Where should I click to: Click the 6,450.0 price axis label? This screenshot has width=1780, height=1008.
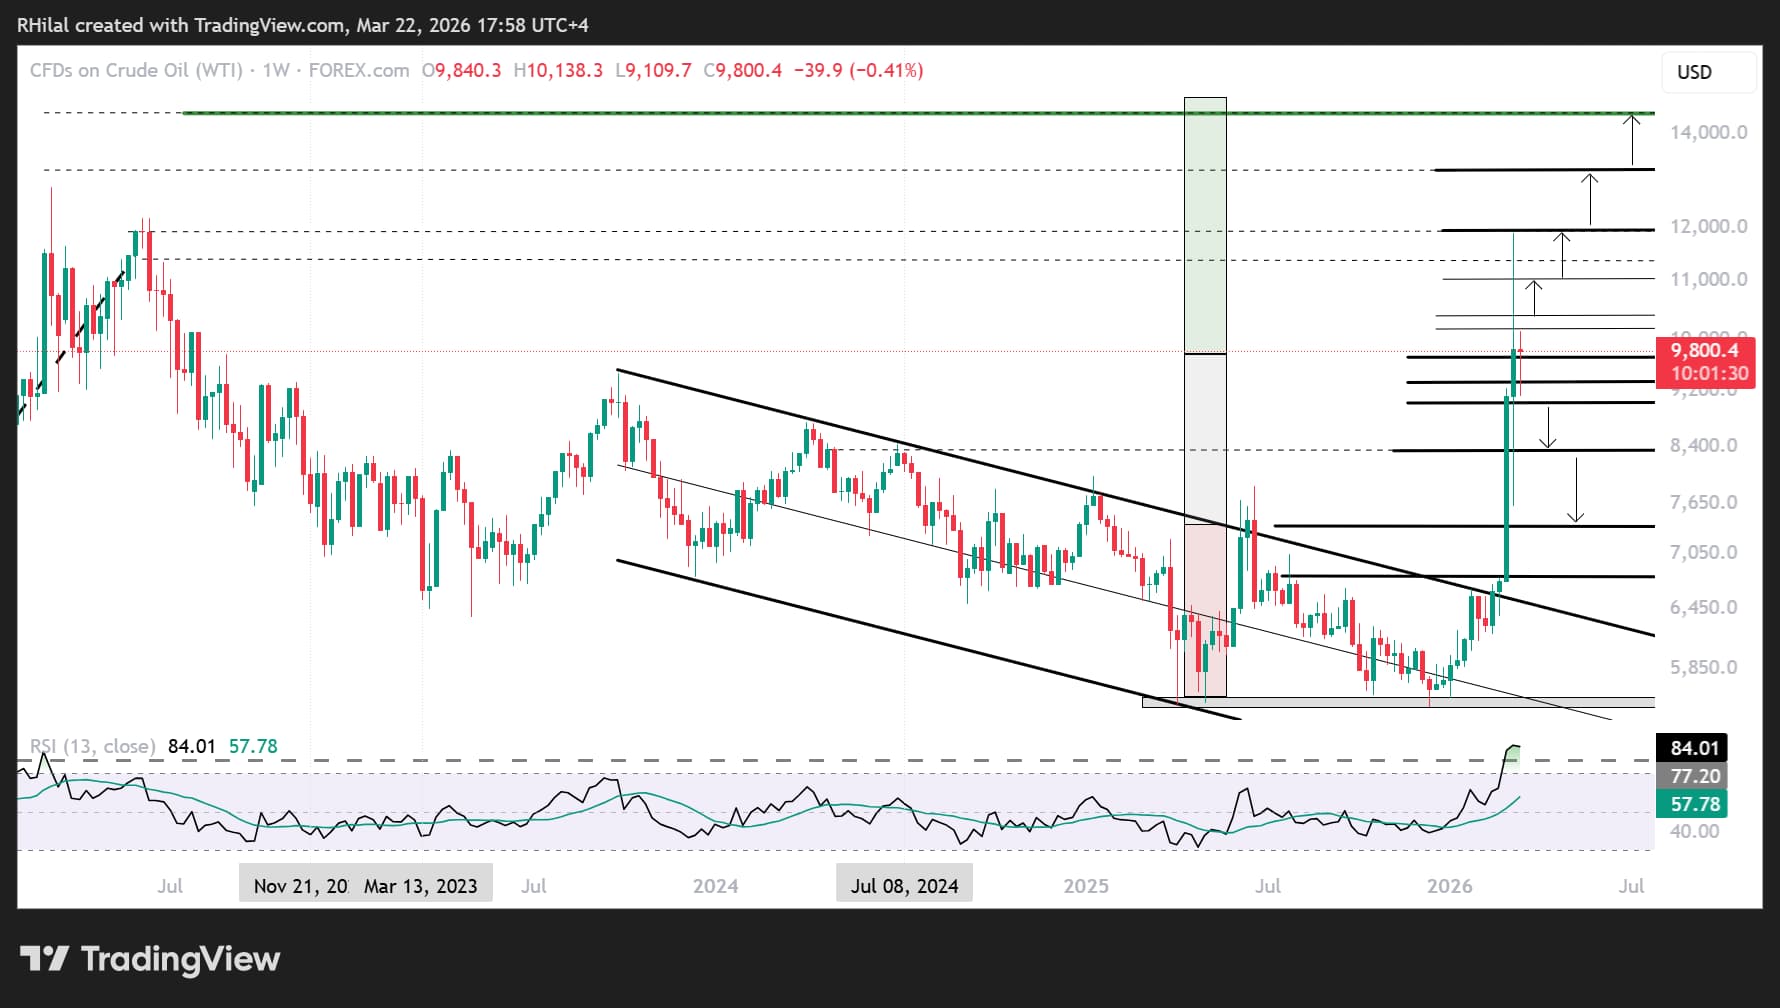click(x=1703, y=607)
